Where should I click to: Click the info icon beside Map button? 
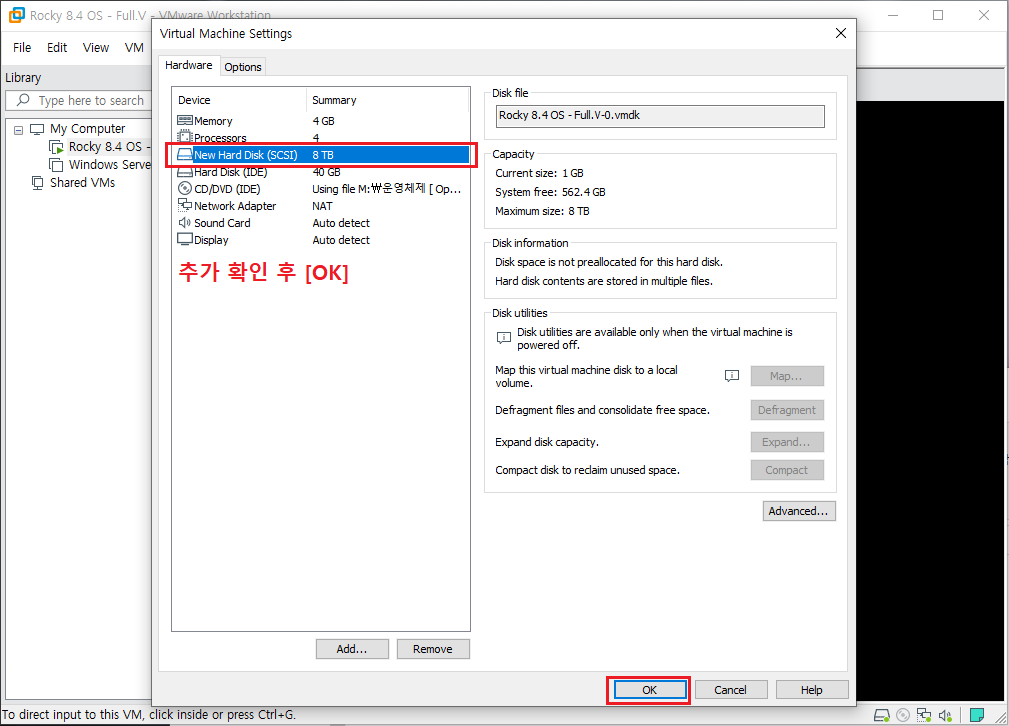pyautogui.click(x=732, y=376)
